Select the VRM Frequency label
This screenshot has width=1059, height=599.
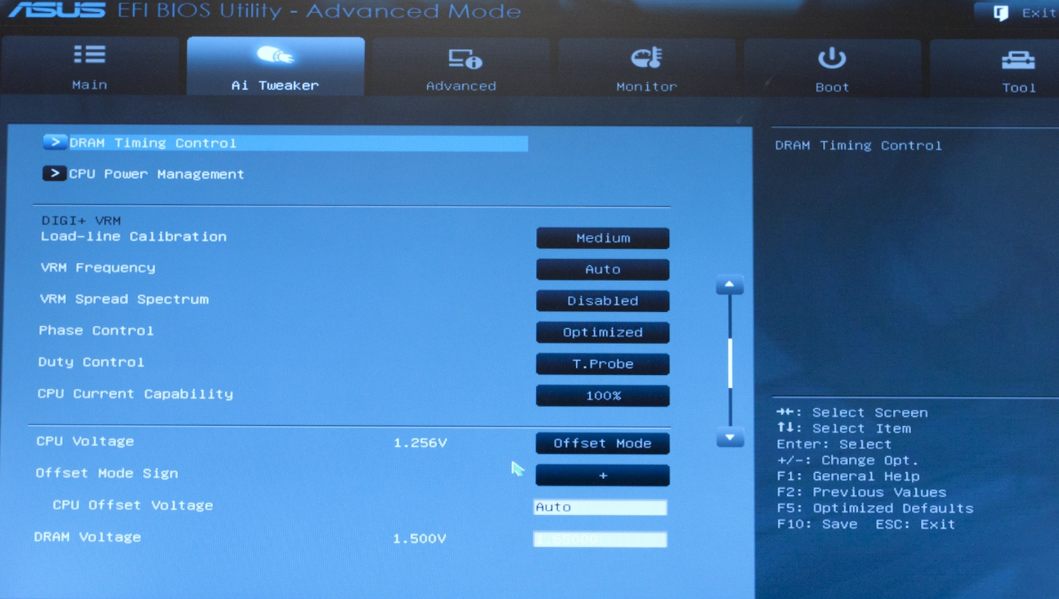(98, 267)
